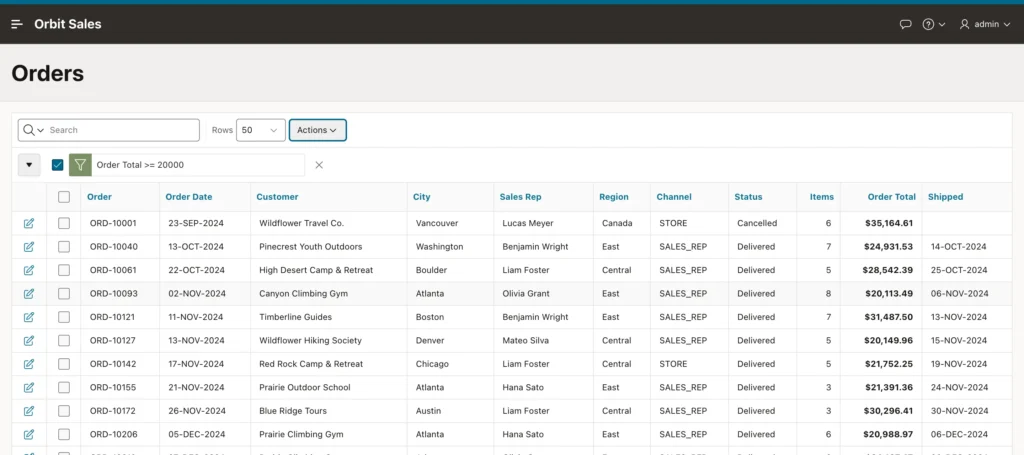Edit order ORD-10001 with pencil icon

pos(29,223)
